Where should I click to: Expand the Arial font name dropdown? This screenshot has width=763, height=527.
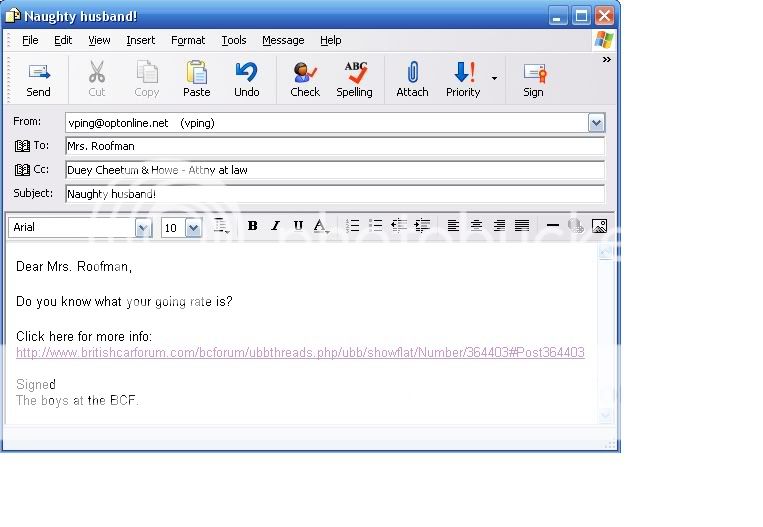pyautogui.click(x=143, y=228)
